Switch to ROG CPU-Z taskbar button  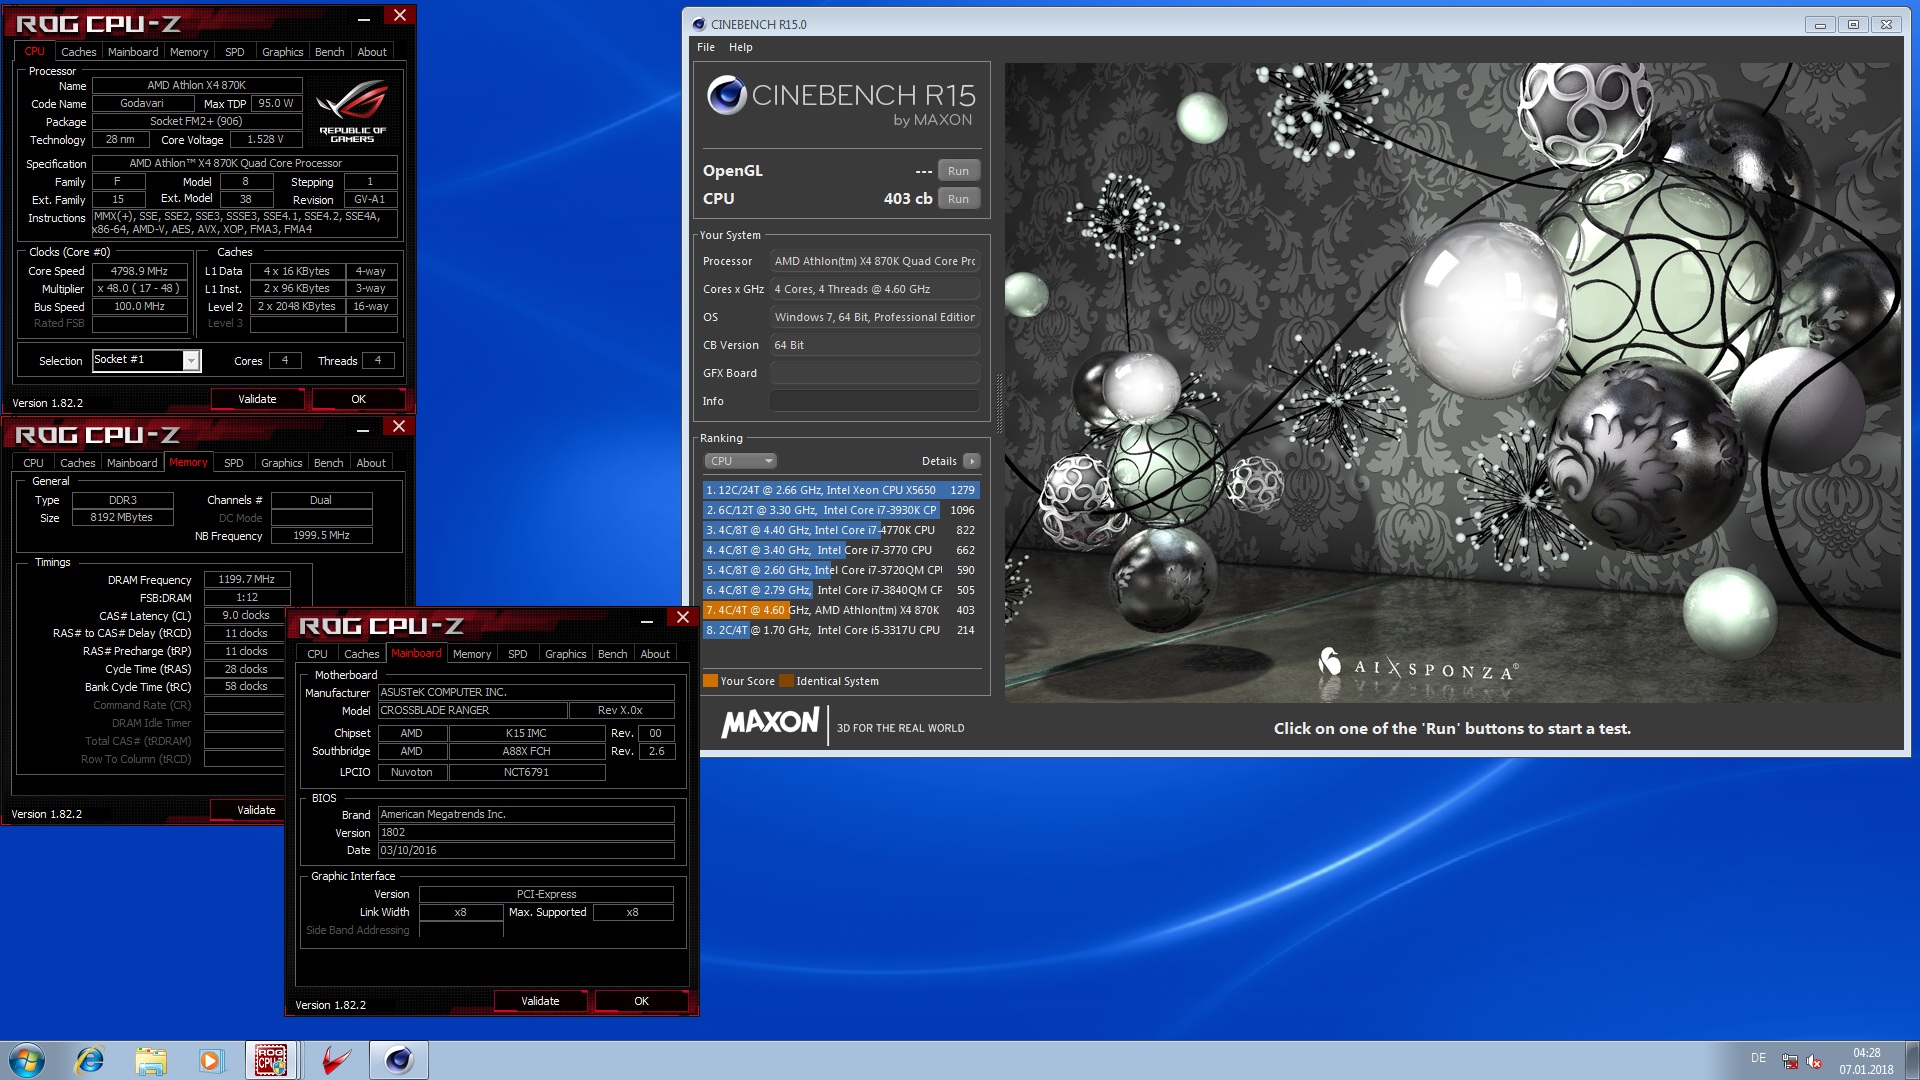[x=270, y=1060]
